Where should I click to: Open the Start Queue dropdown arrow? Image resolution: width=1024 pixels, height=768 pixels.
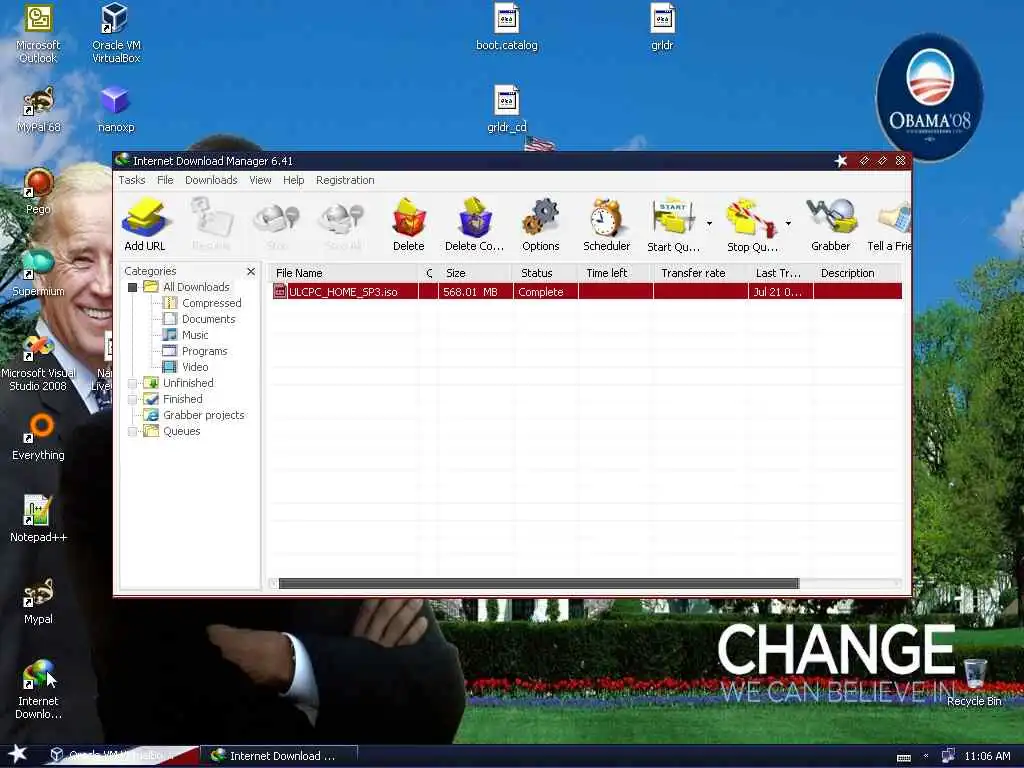(x=709, y=223)
